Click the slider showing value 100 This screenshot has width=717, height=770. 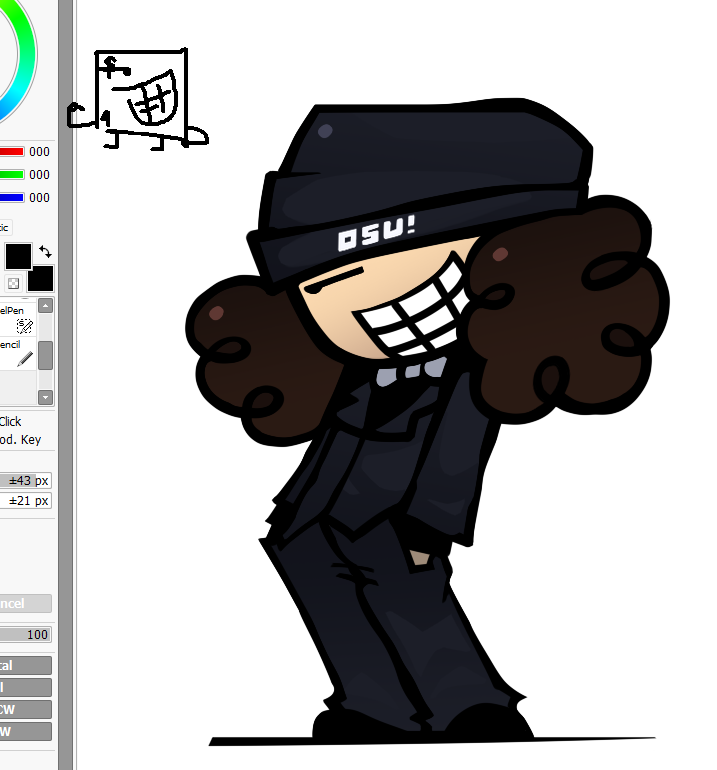[x=26, y=634]
